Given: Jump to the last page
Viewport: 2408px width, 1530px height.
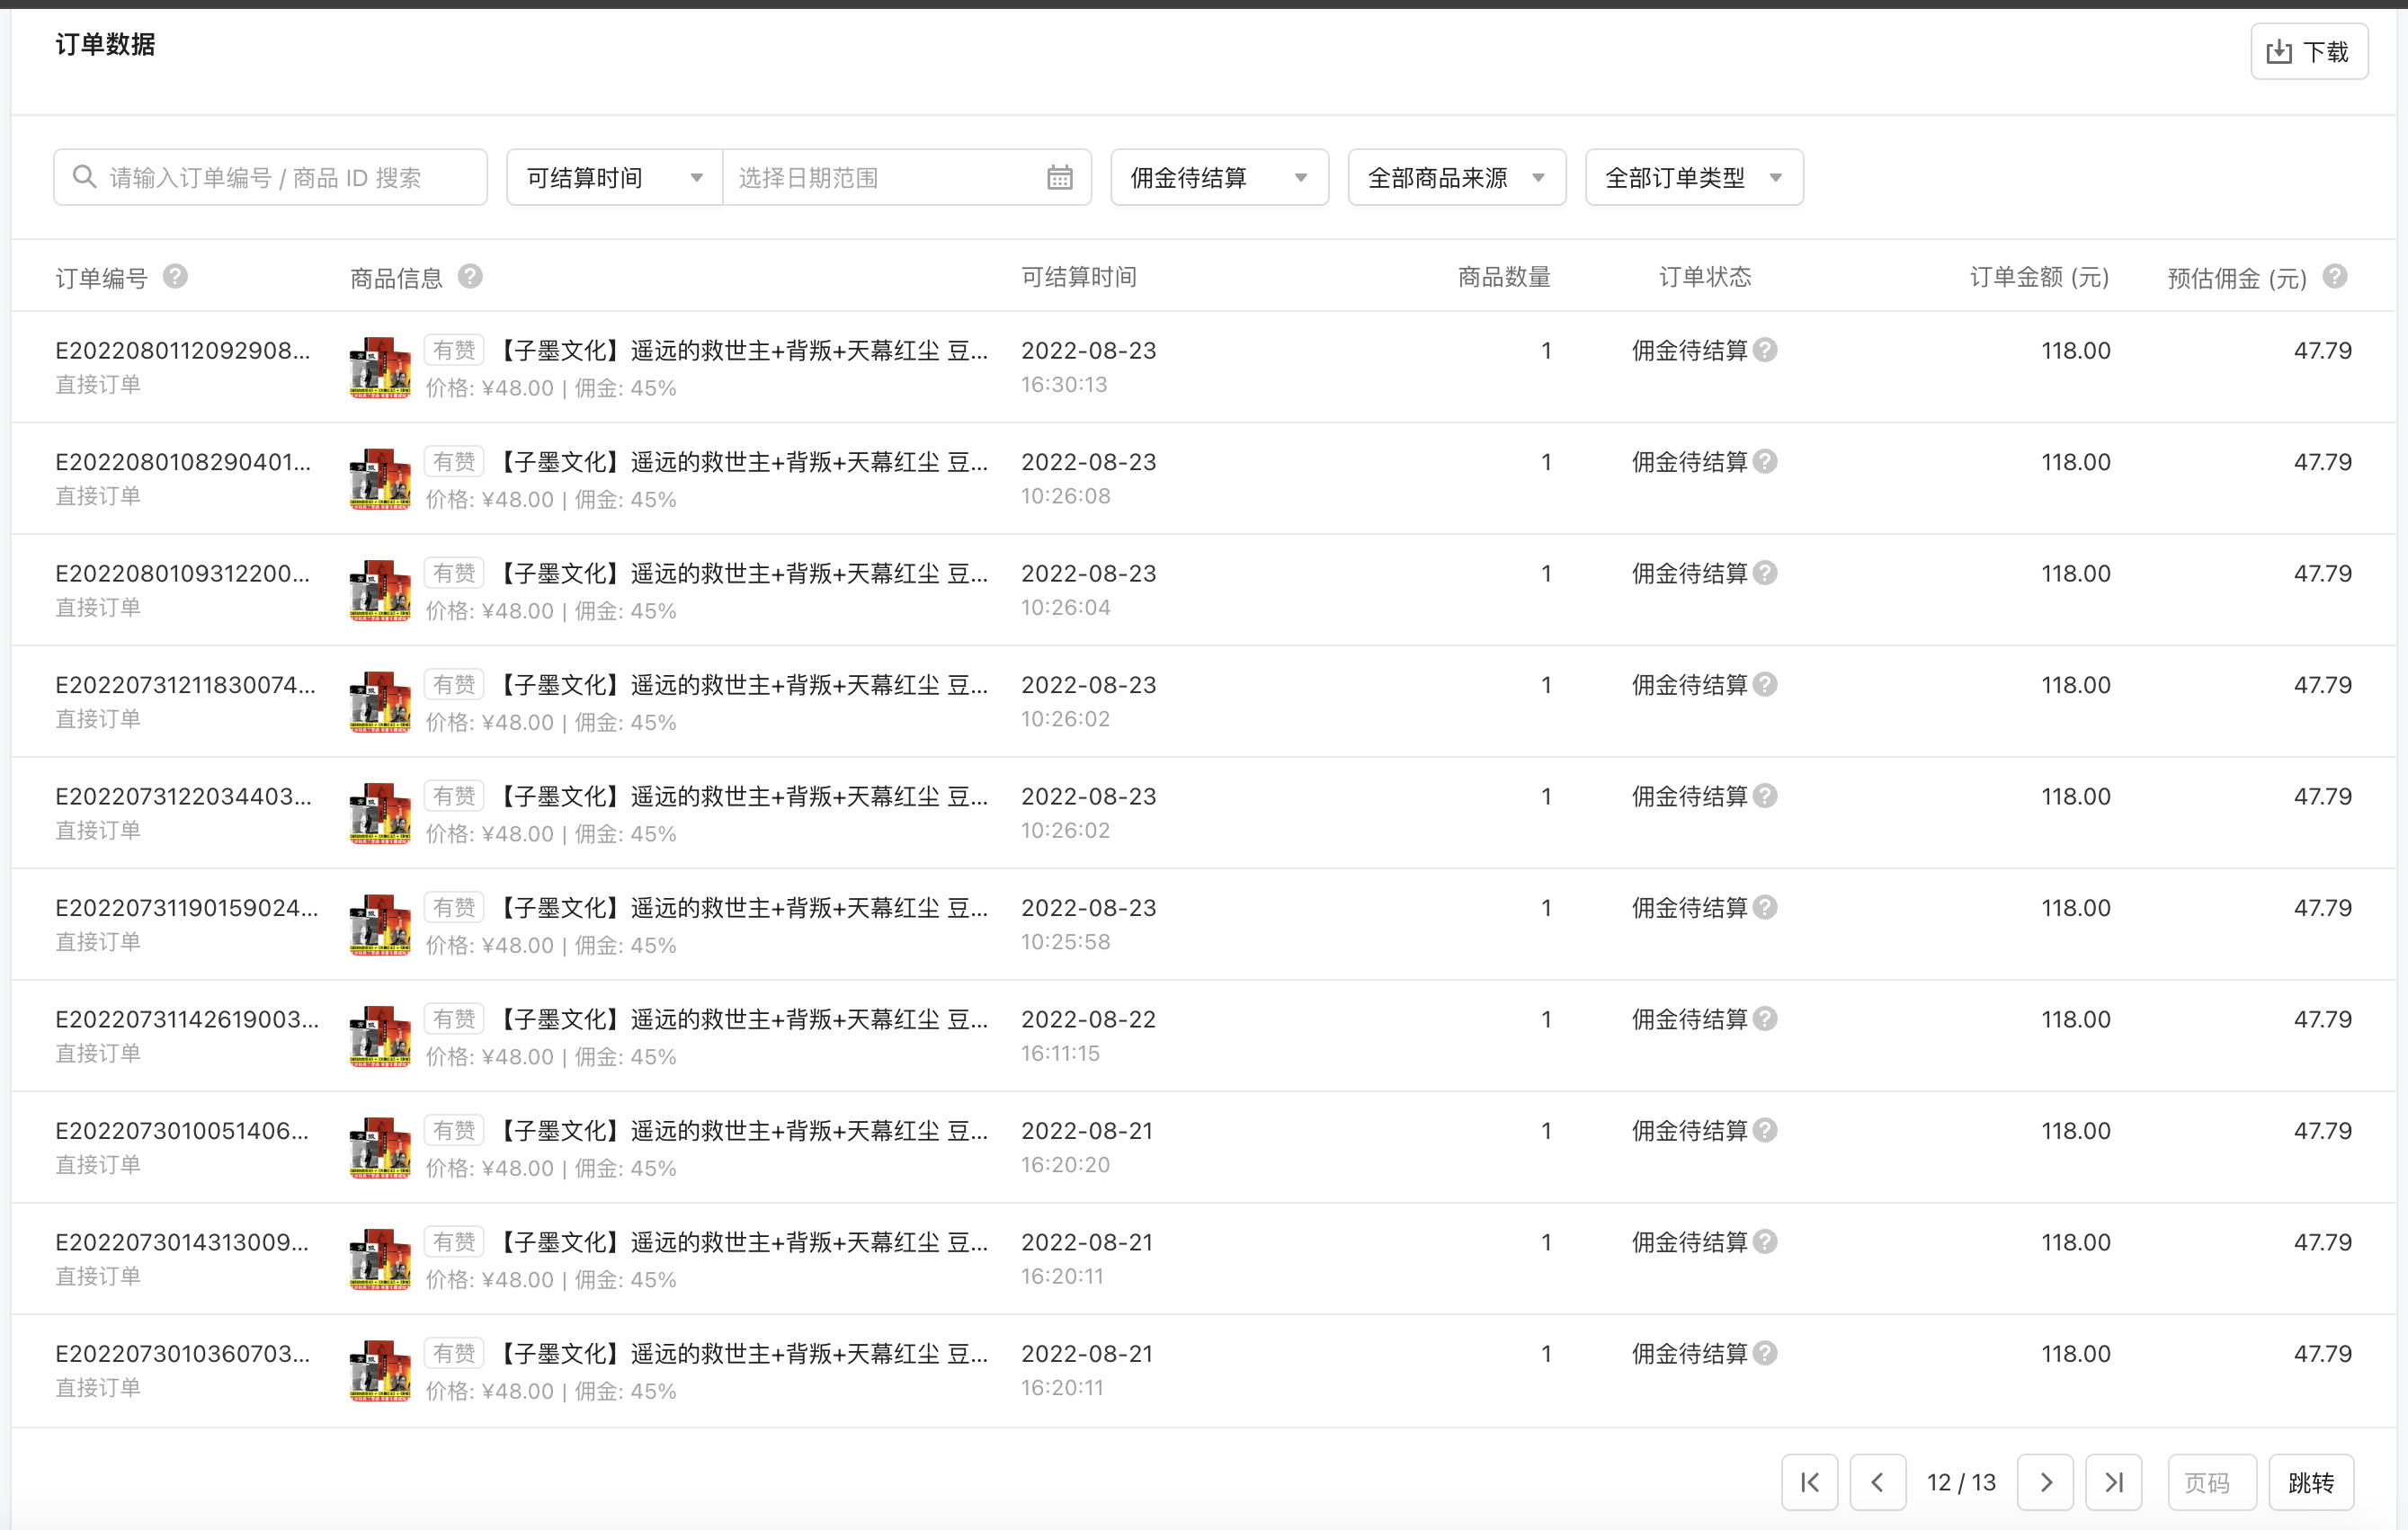Looking at the screenshot, I should [x=2113, y=1482].
